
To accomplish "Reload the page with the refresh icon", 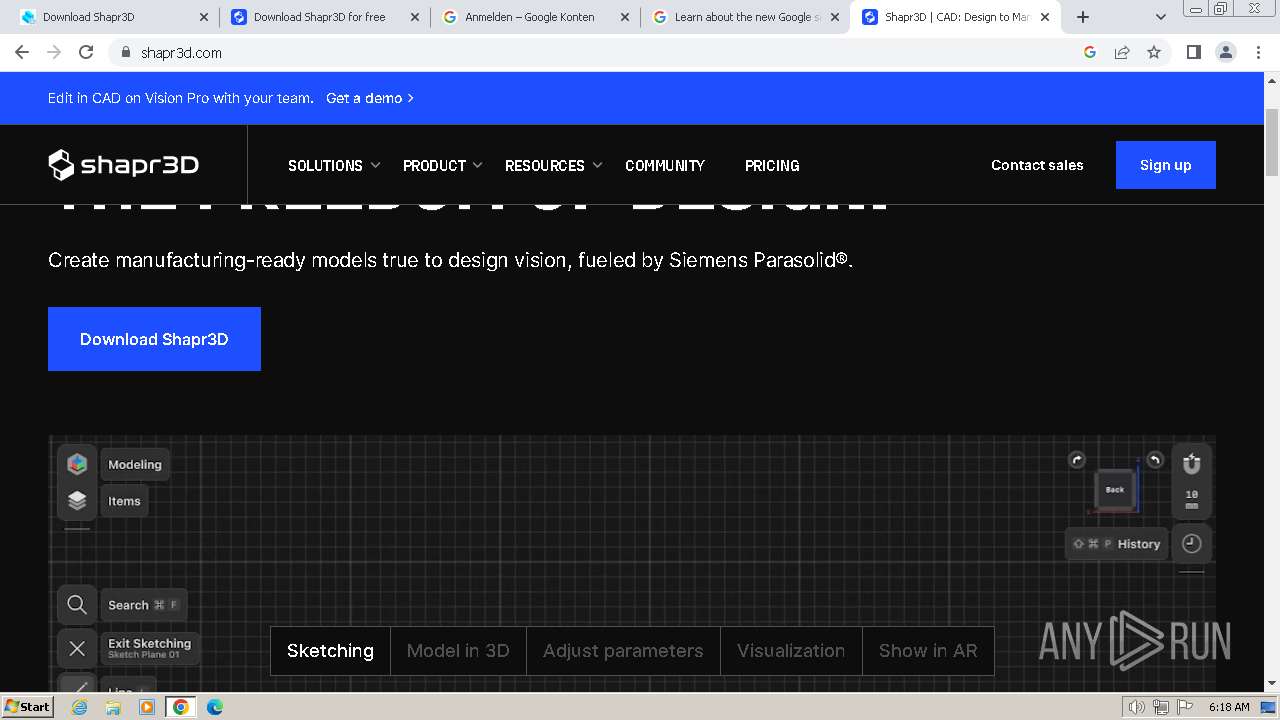I will pyautogui.click(x=86, y=52).
